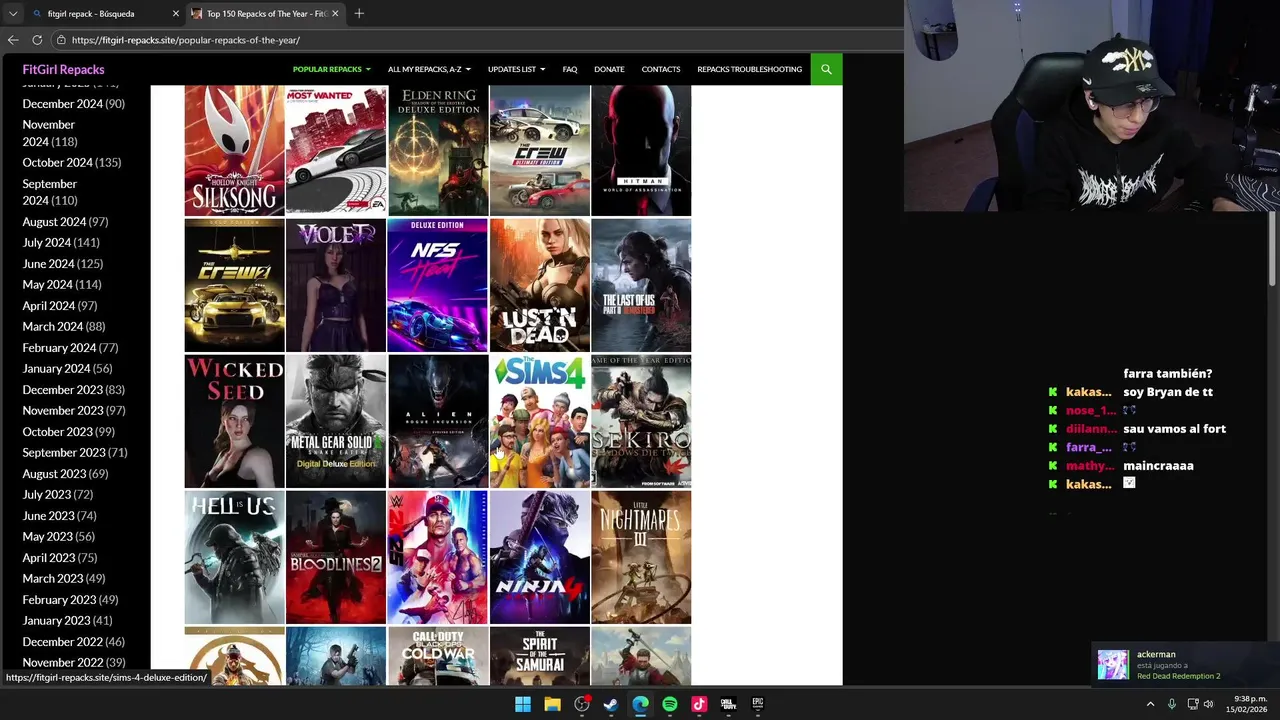Expand the All My Repacks, A-Z menu

tap(429, 69)
